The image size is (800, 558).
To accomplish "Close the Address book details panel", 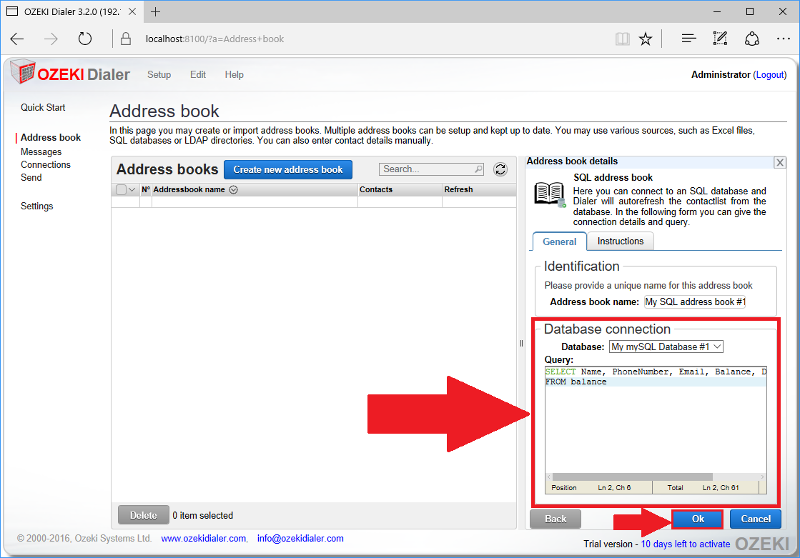I will point(780,162).
